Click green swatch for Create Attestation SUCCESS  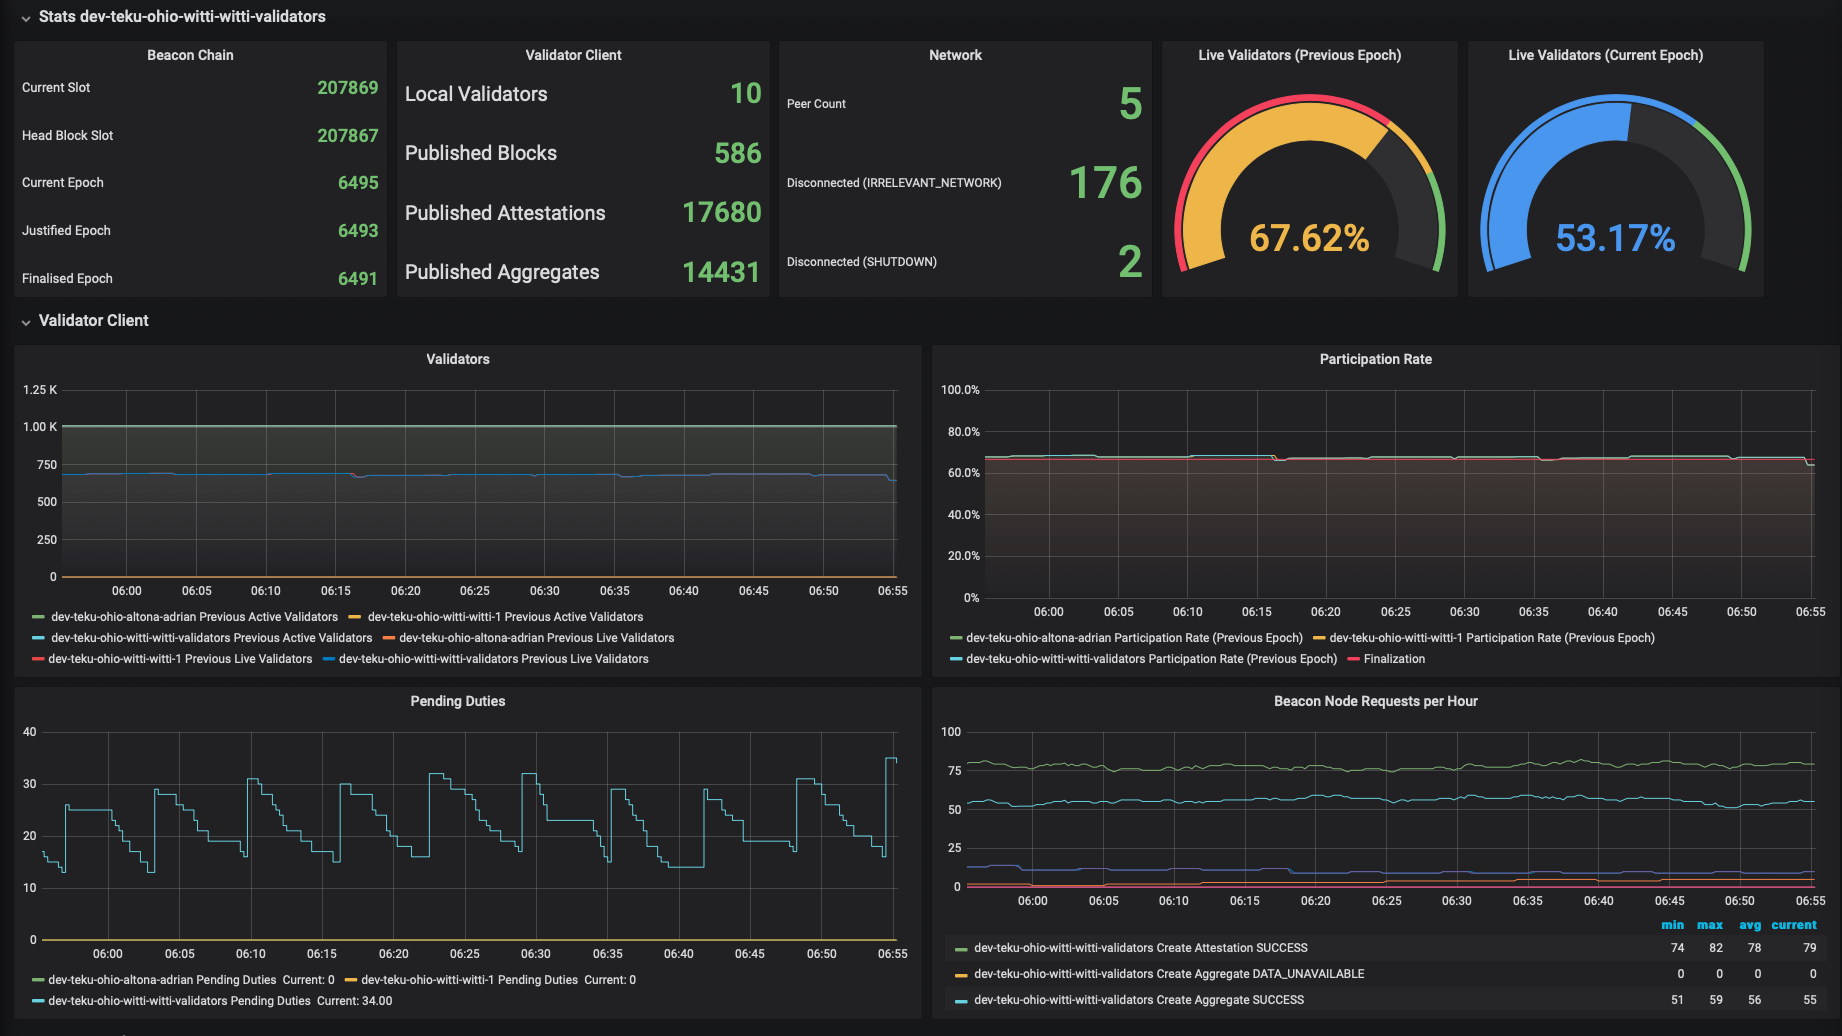(961, 949)
